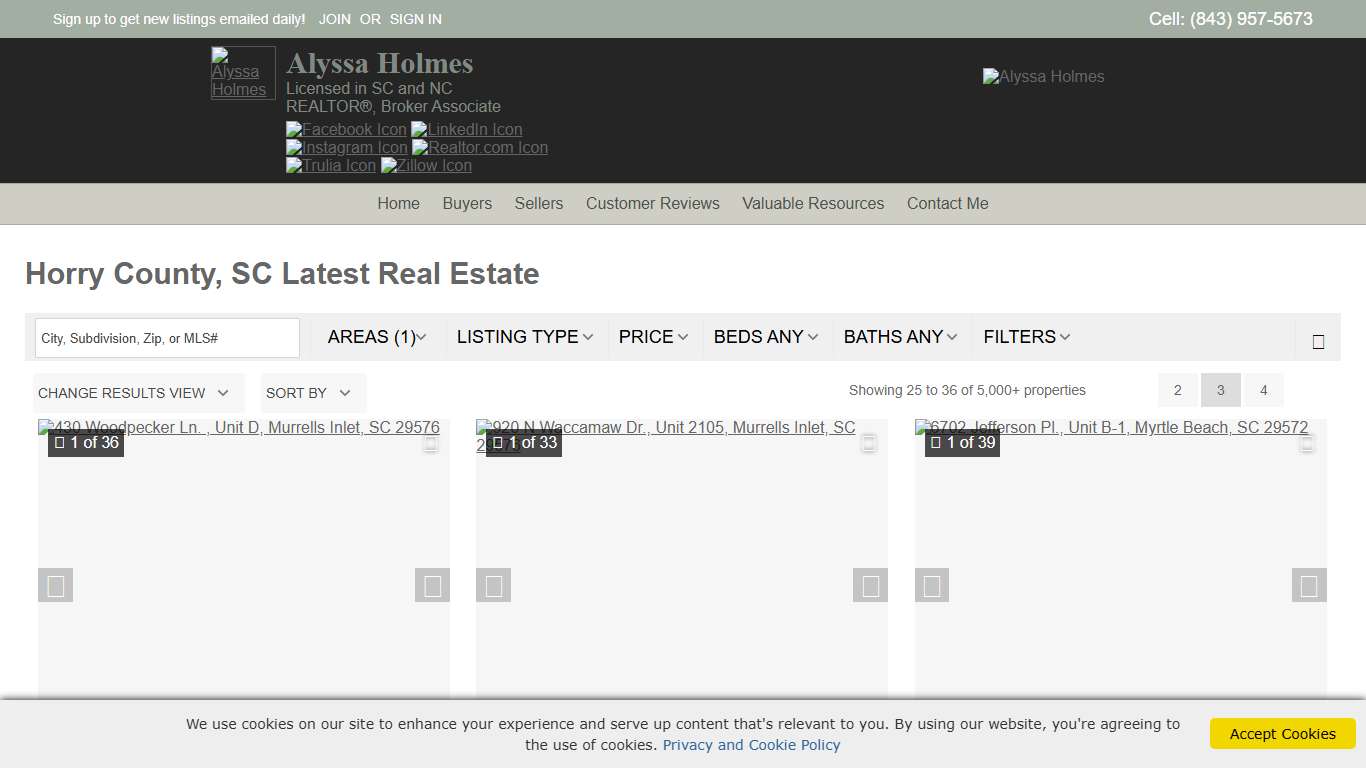The height and width of the screenshot is (768, 1366).
Task: Open the Privacy and Cookie Policy link
Action: 751,744
